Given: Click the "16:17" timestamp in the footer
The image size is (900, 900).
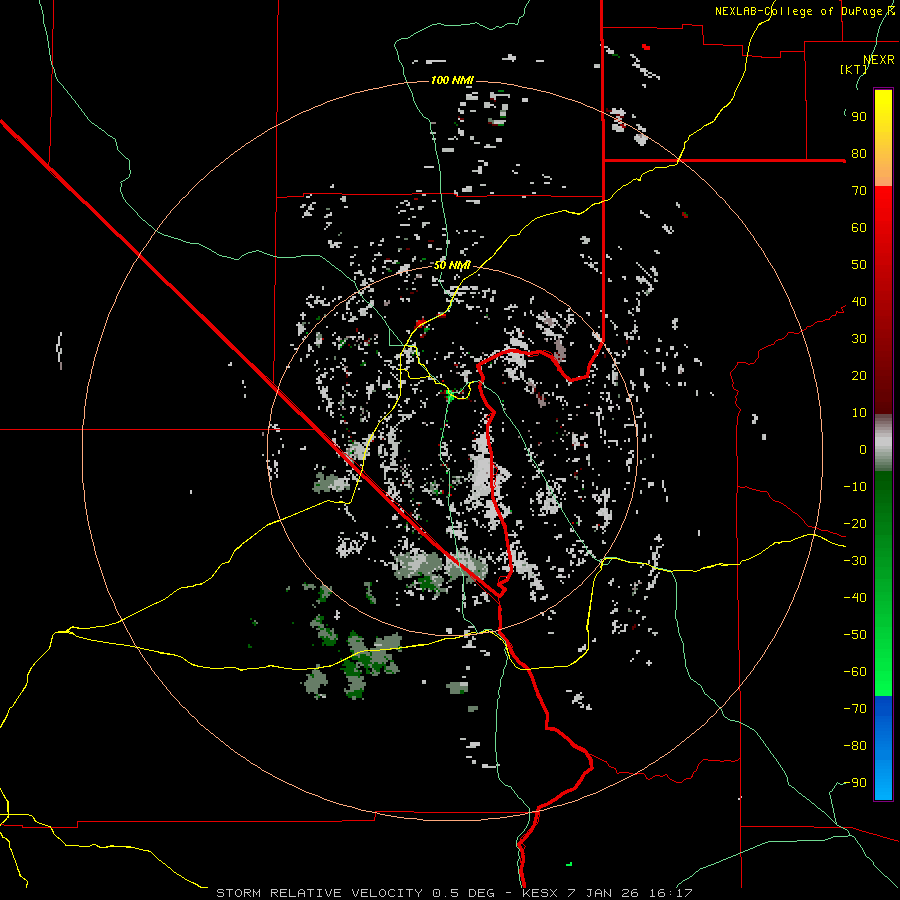Looking at the screenshot, I should 670,893.
